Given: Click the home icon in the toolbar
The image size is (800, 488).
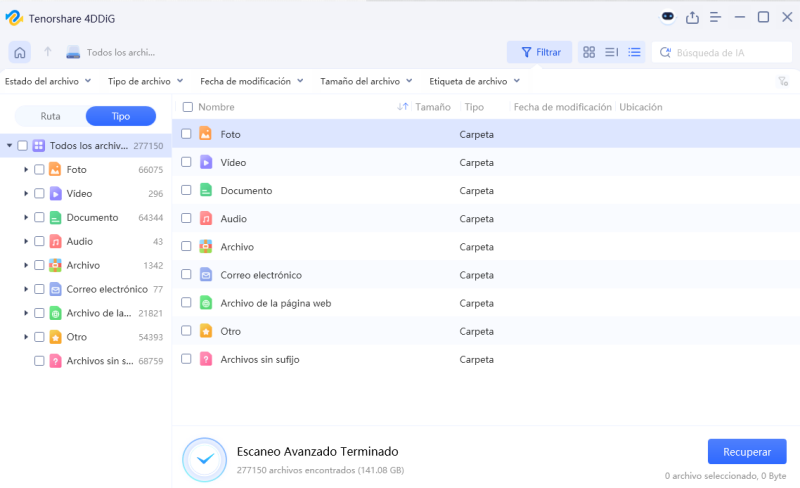Looking at the screenshot, I should [x=19, y=52].
